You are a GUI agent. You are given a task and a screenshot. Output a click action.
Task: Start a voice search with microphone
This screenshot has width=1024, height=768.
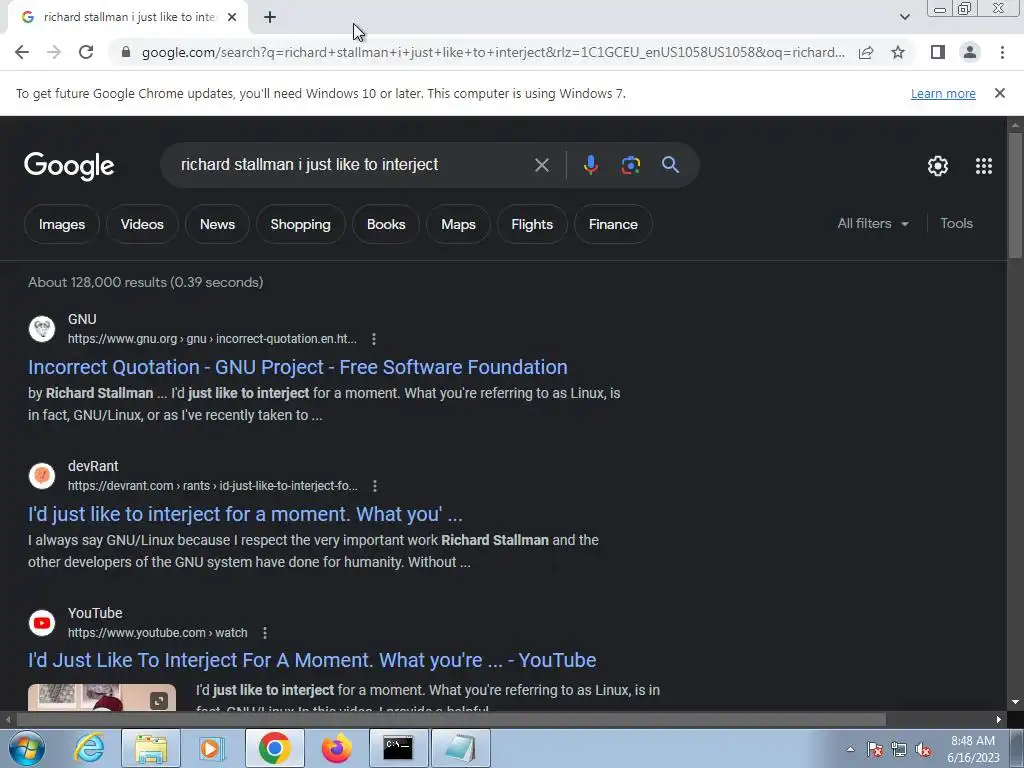pyautogui.click(x=590, y=165)
